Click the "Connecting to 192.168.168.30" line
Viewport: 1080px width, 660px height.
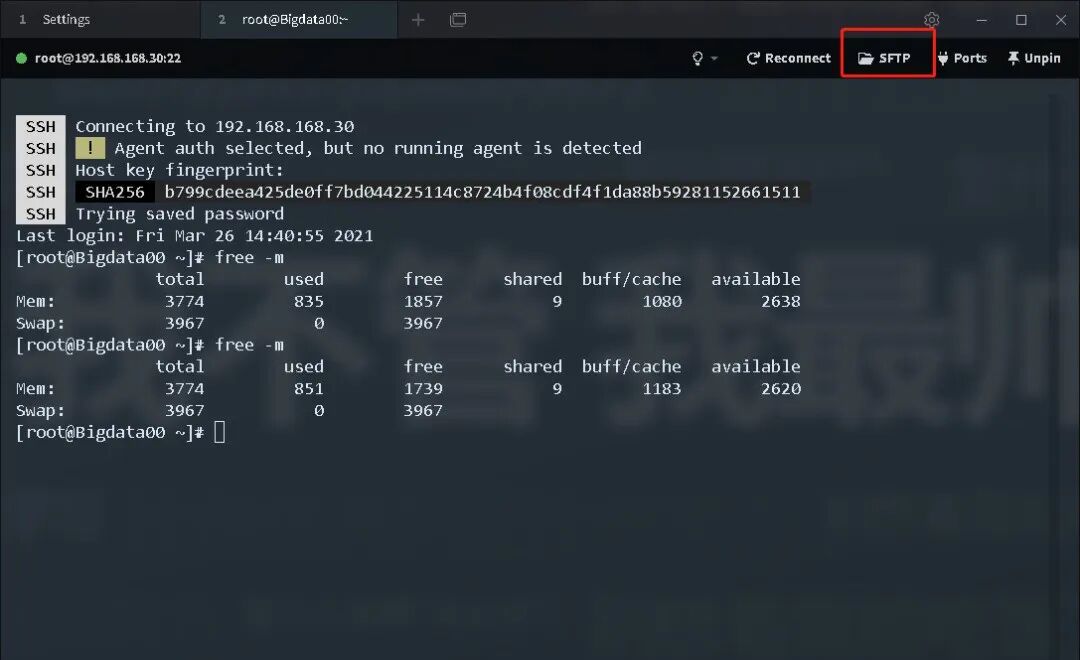(215, 127)
